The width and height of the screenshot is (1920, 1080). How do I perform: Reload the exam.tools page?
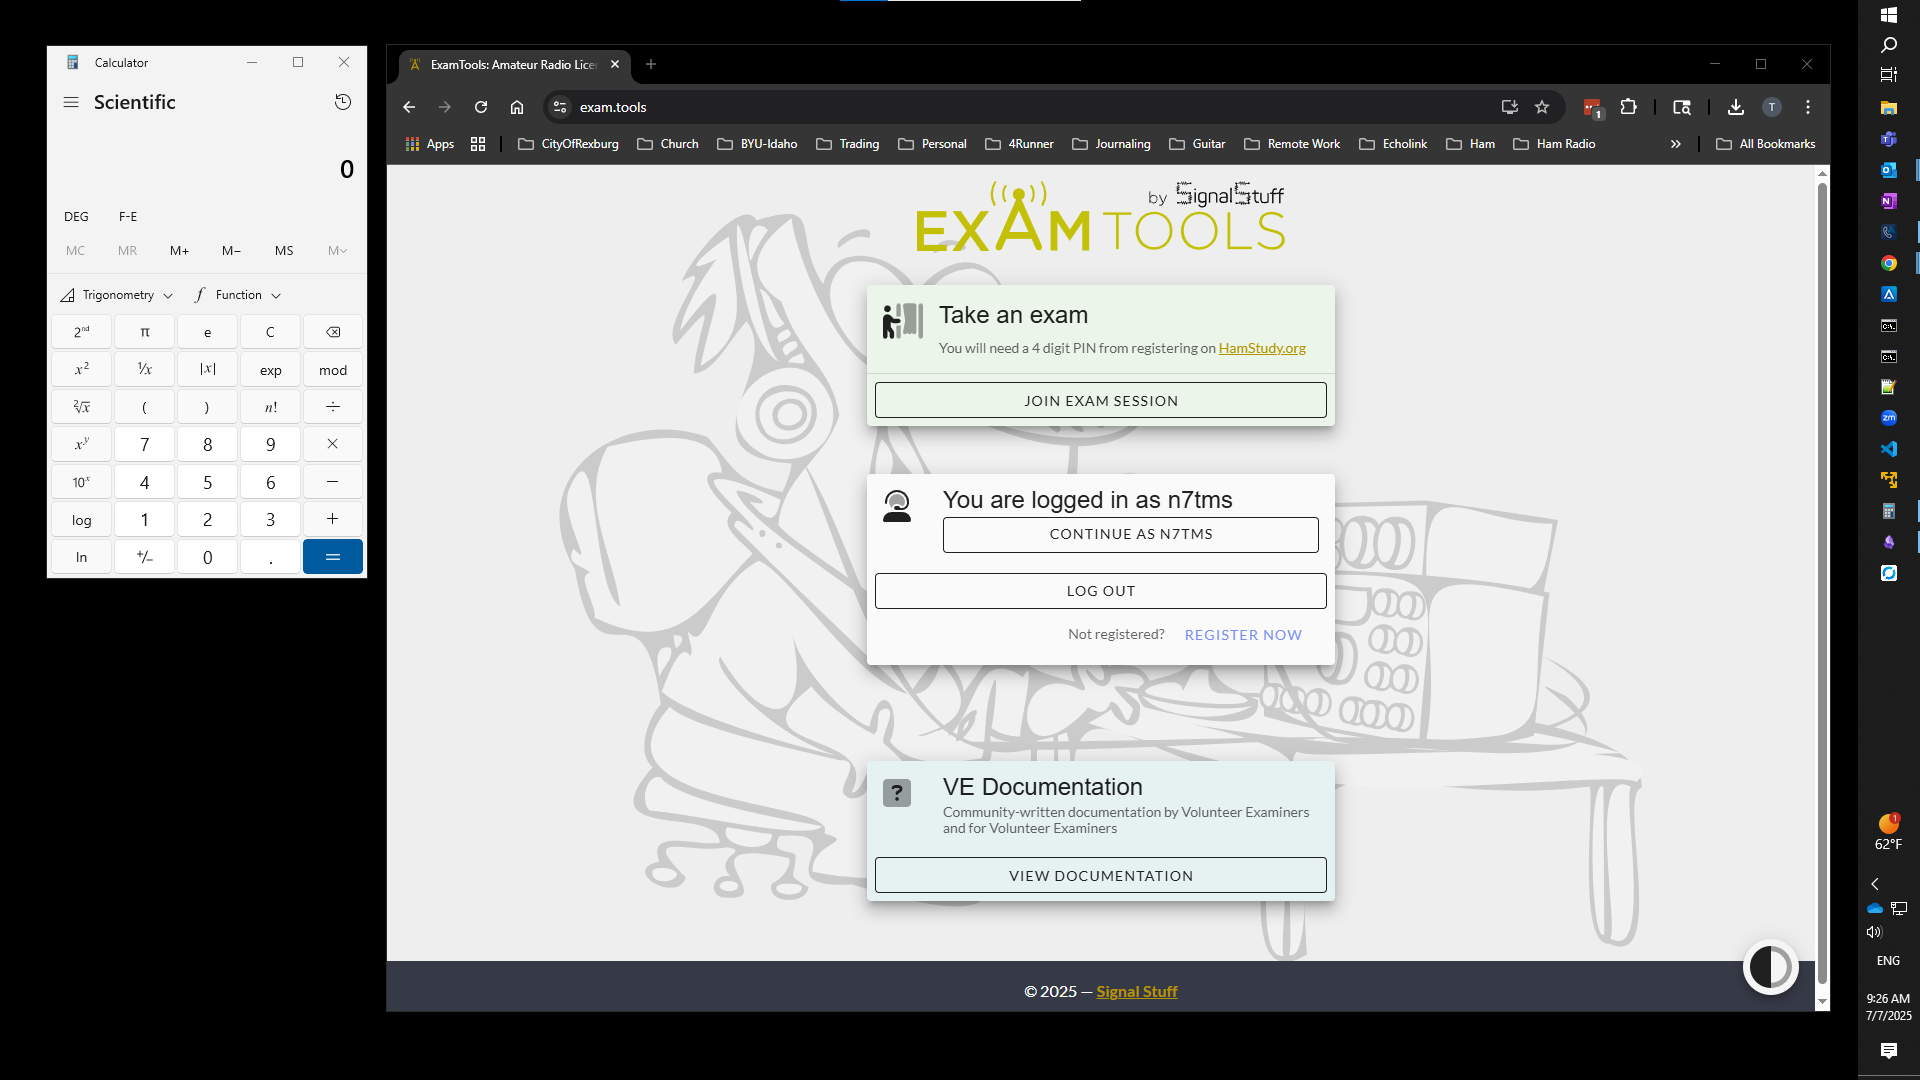pyautogui.click(x=481, y=107)
